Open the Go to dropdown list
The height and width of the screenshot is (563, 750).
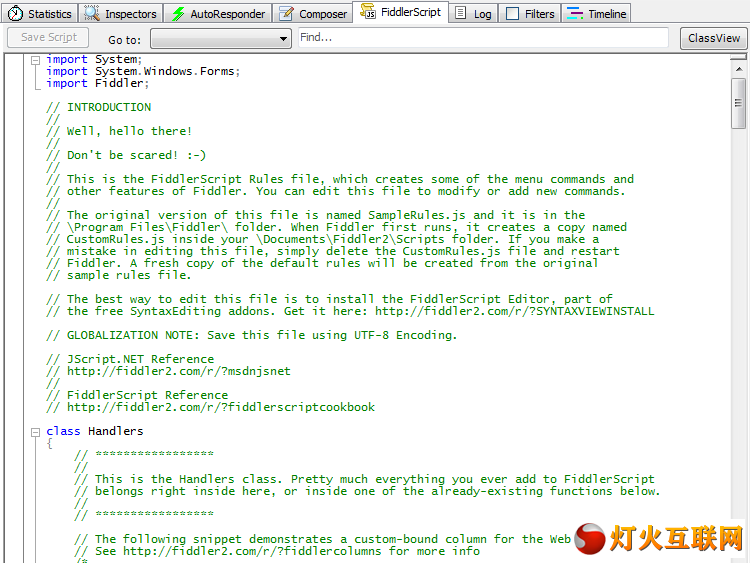[221, 39]
